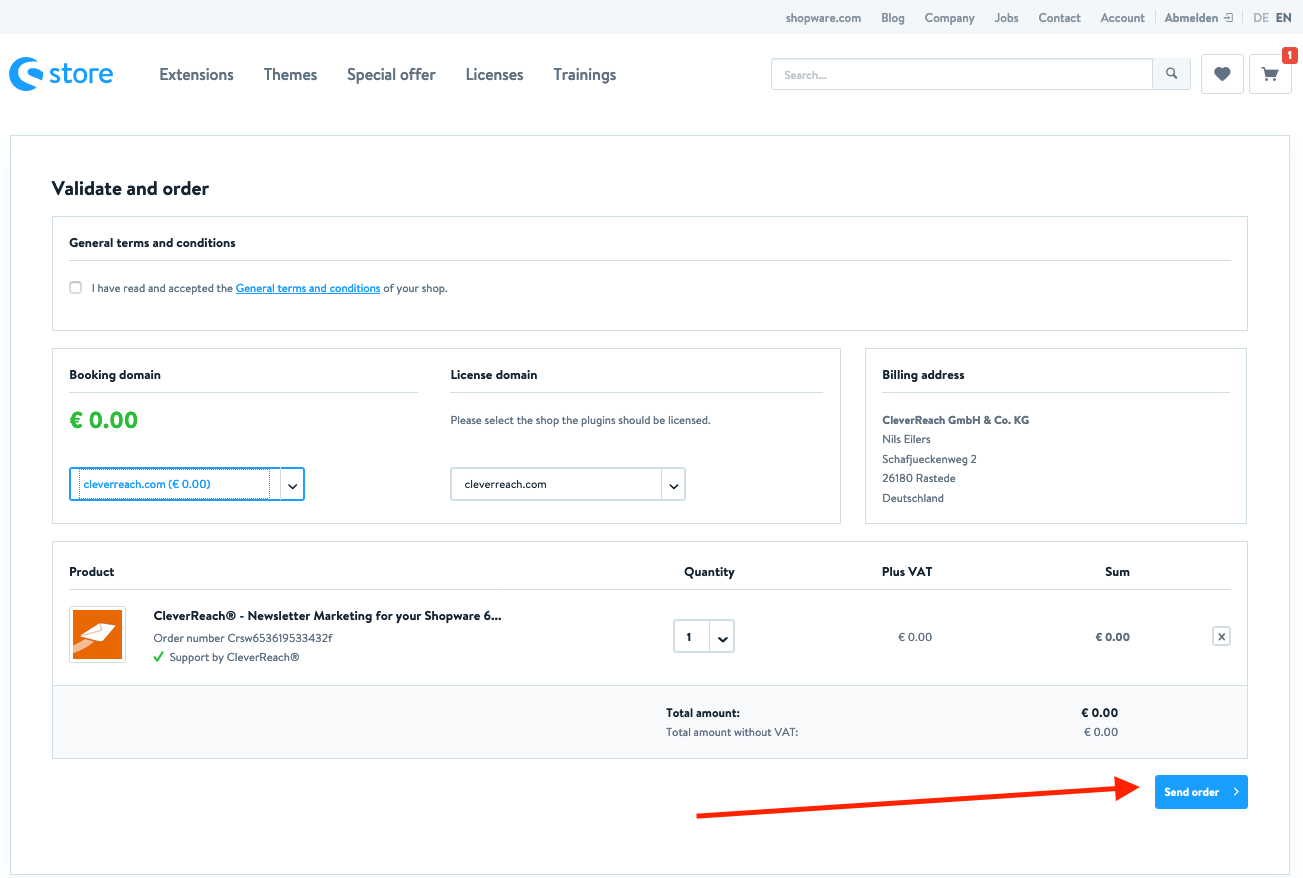Switch language to DE
This screenshot has width=1303, height=878.
tap(1260, 18)
